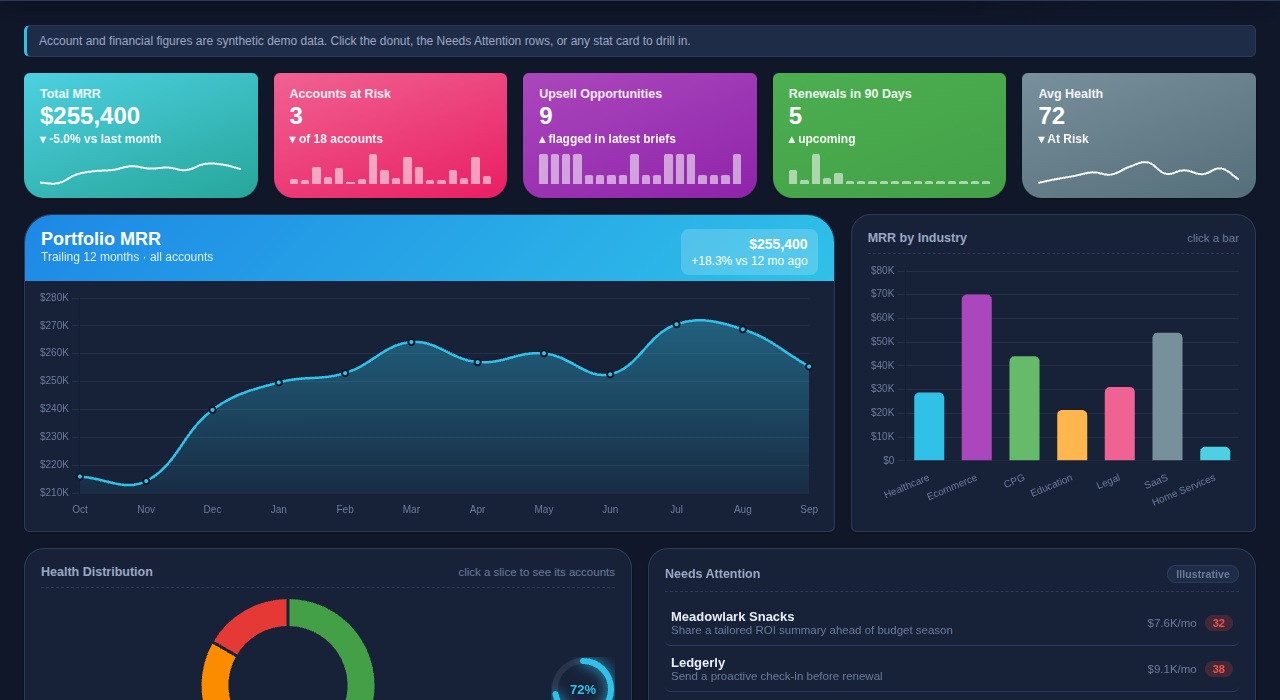Click the green slice of the health donut
This screenshot has width=1280, height=700.
pyautogui.click(x=350, y=645)
